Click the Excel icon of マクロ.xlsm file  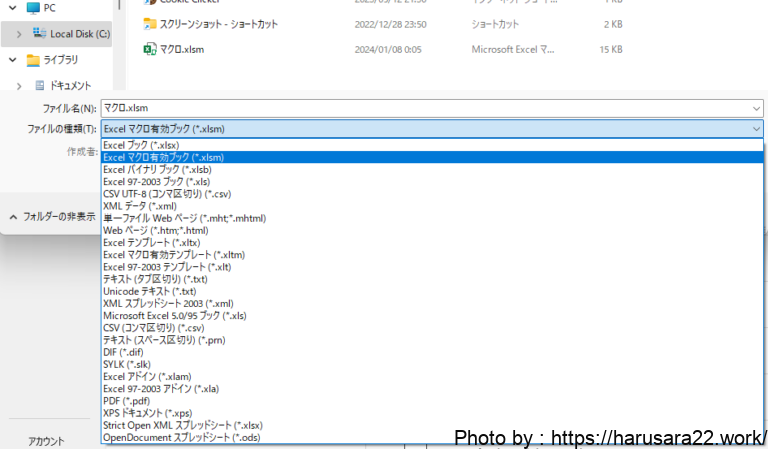point(150,48)
